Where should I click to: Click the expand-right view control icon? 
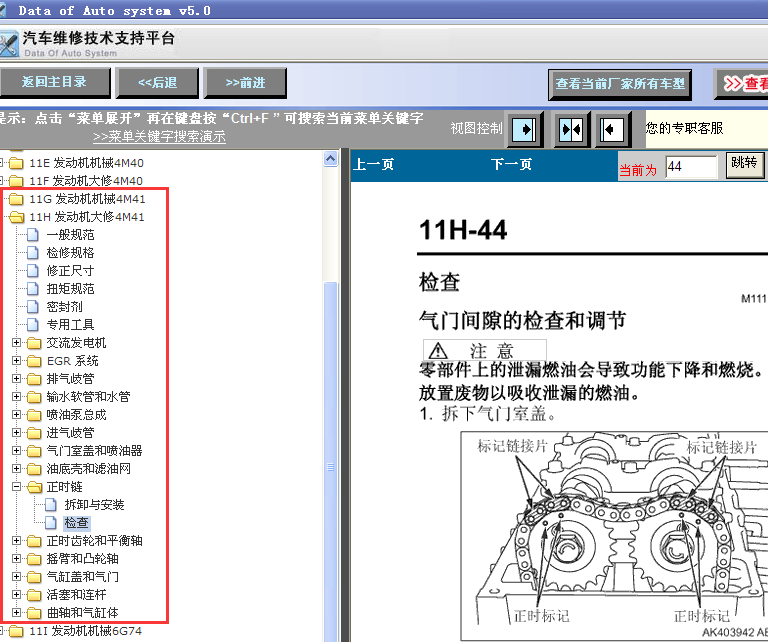click(525, 130)
